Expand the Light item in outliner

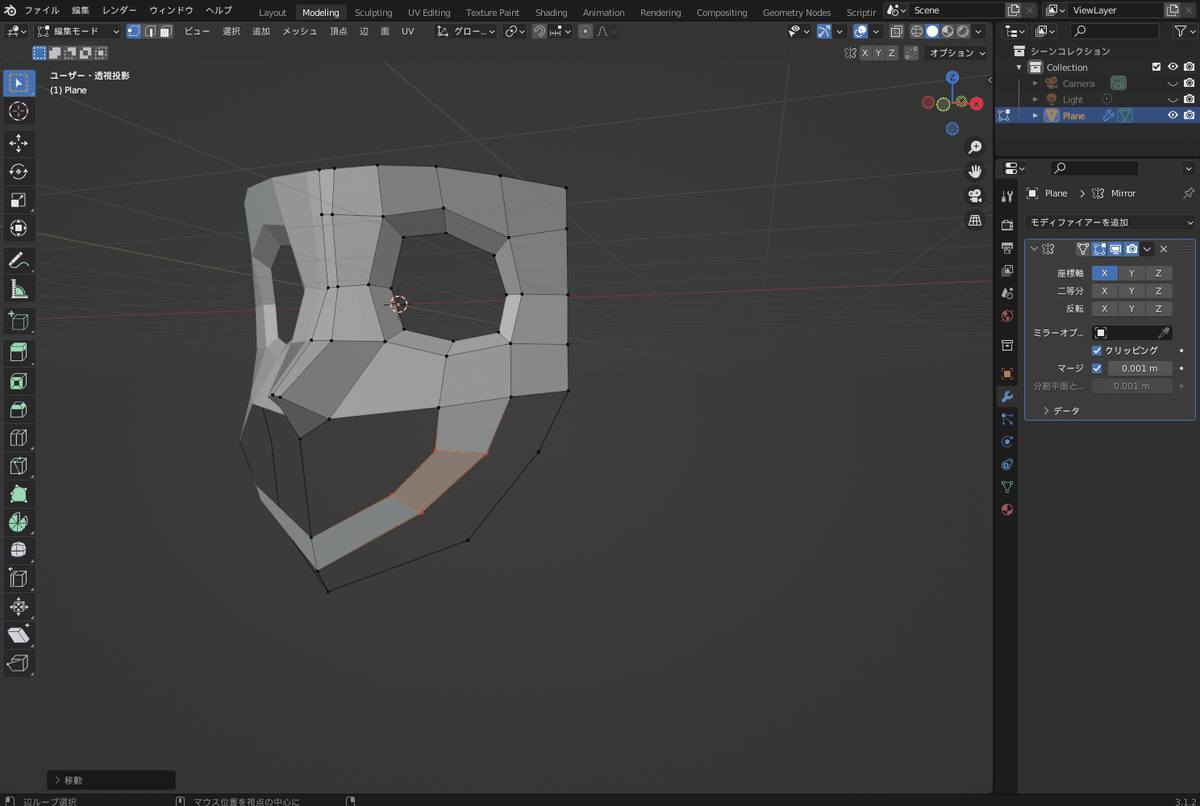[1036, 99]
